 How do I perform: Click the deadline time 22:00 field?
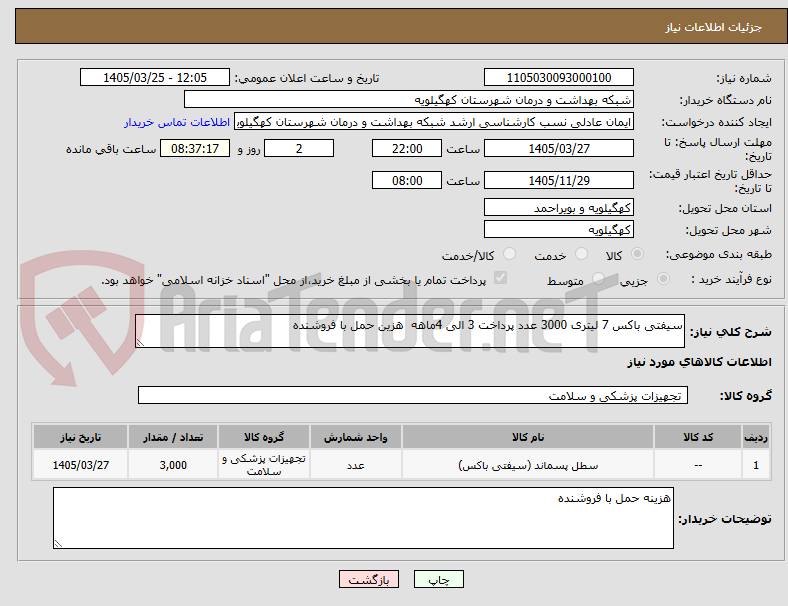click(407, 148)
